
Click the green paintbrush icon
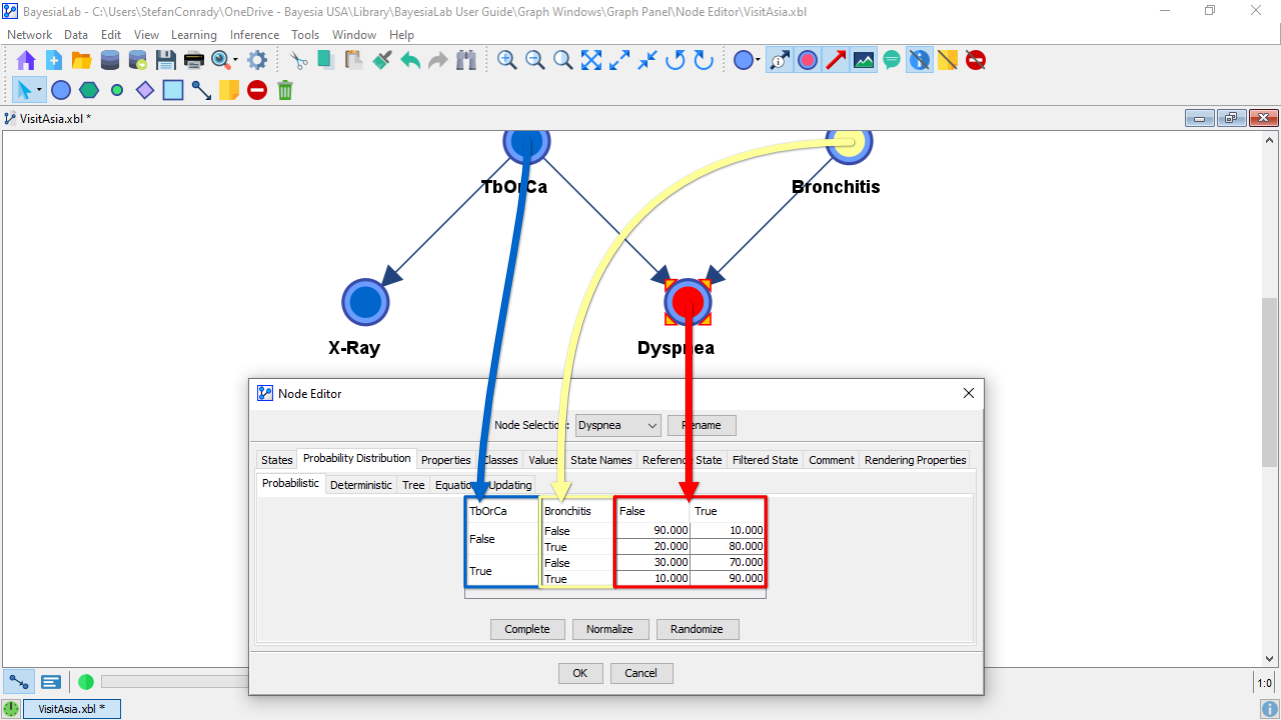pos(382,60)
